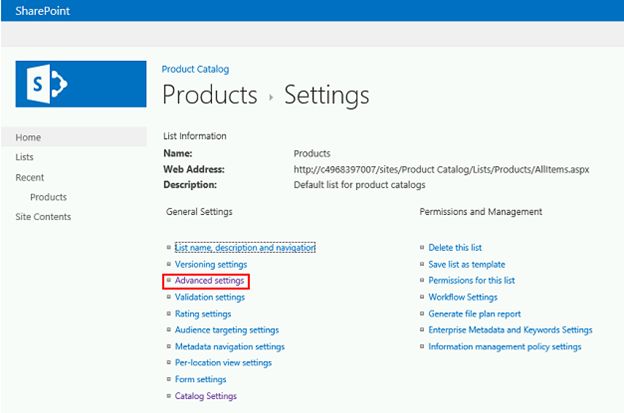The height and width of the screenshot is (413, 624).
Task: Open Site Contents in the sidebar
Action: coord(43,217)
